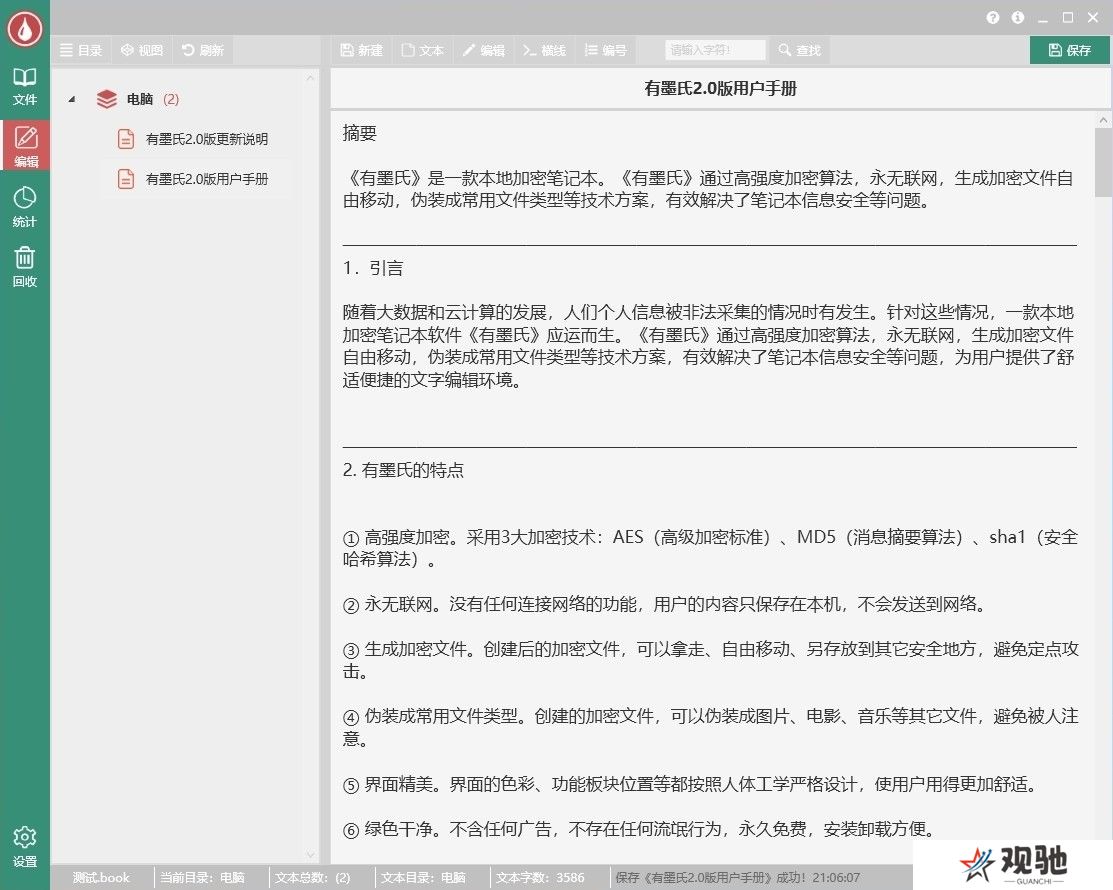This screenshot has height=890, width=1113.
Task: Click the line starting ② 永无联网
Action: 664,605
